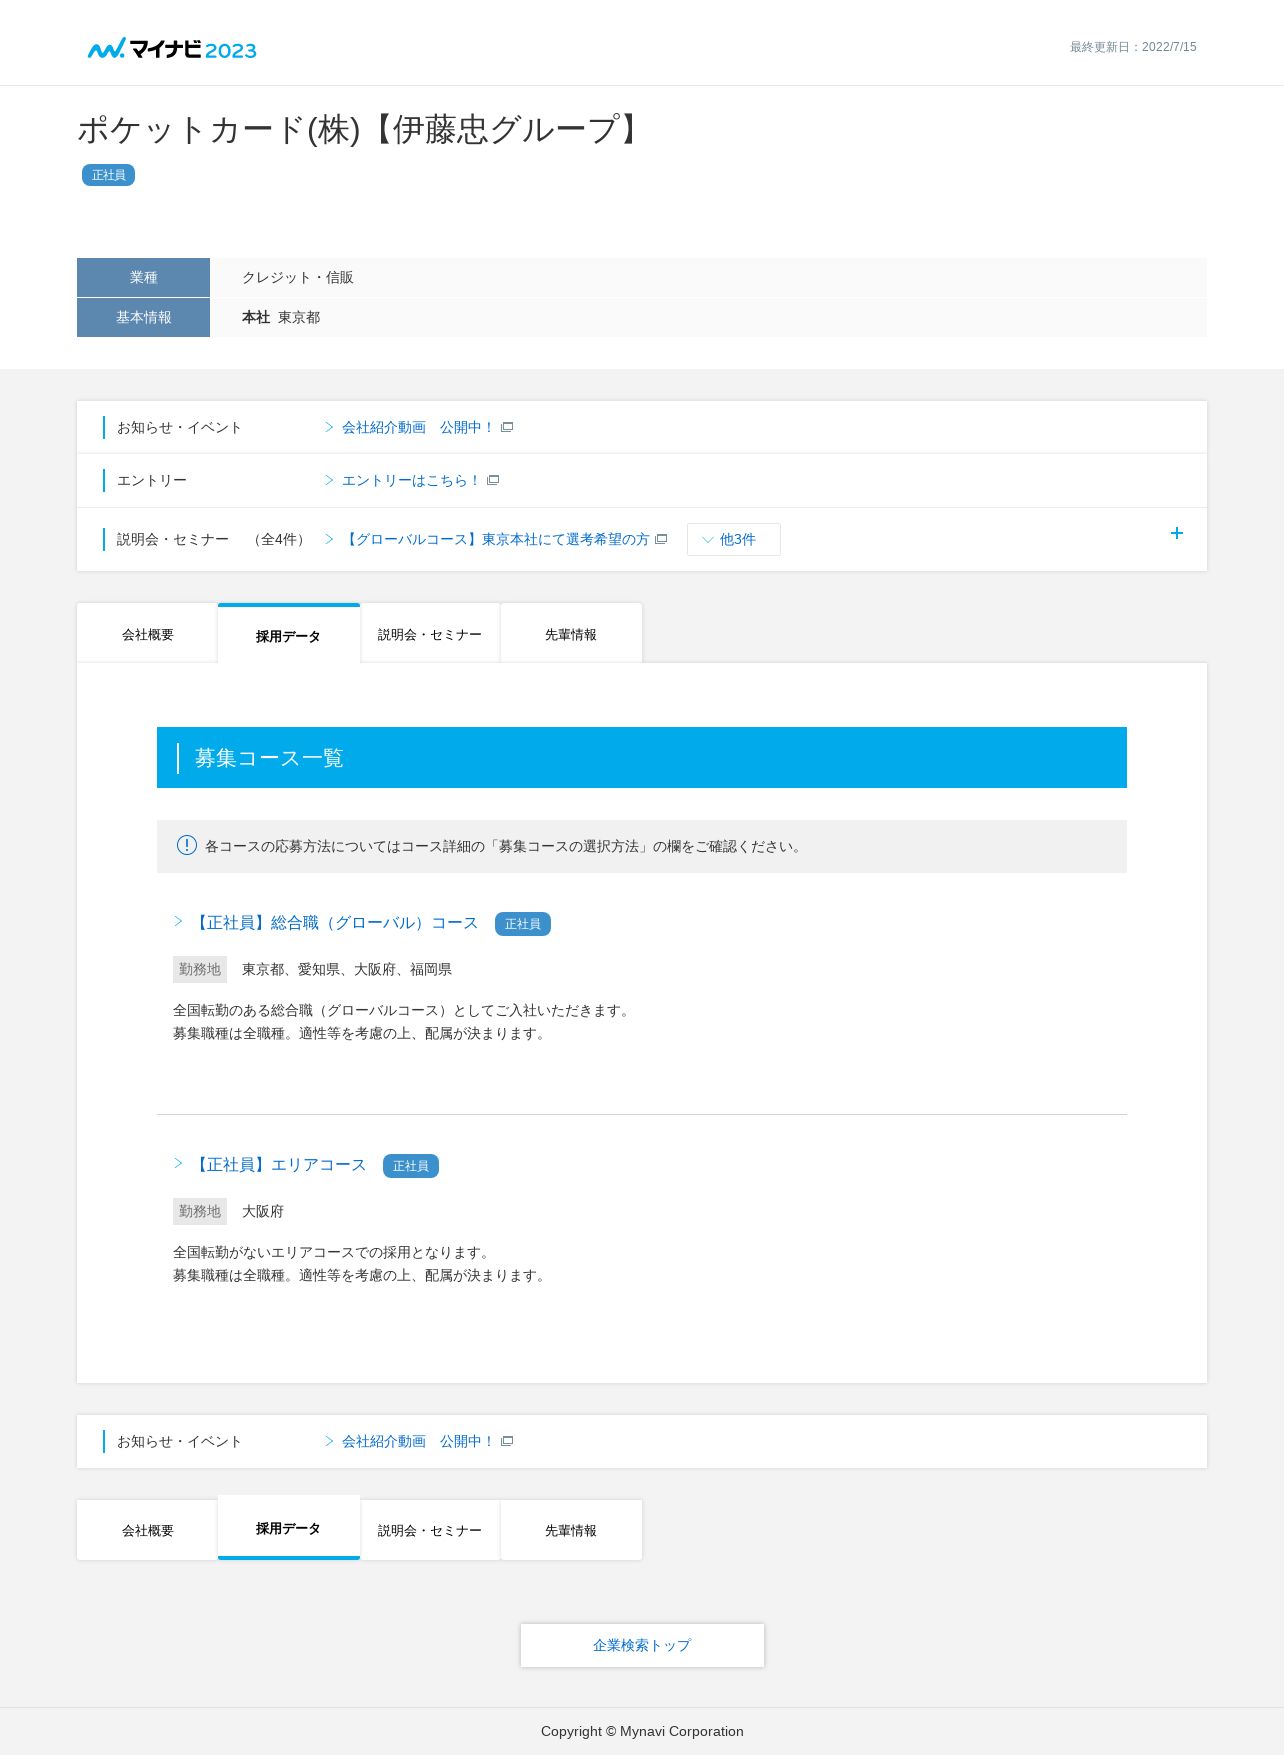Switch to top 会社概要 tab
This screenshot has width=1284, height=1755.
coord(148,634)
